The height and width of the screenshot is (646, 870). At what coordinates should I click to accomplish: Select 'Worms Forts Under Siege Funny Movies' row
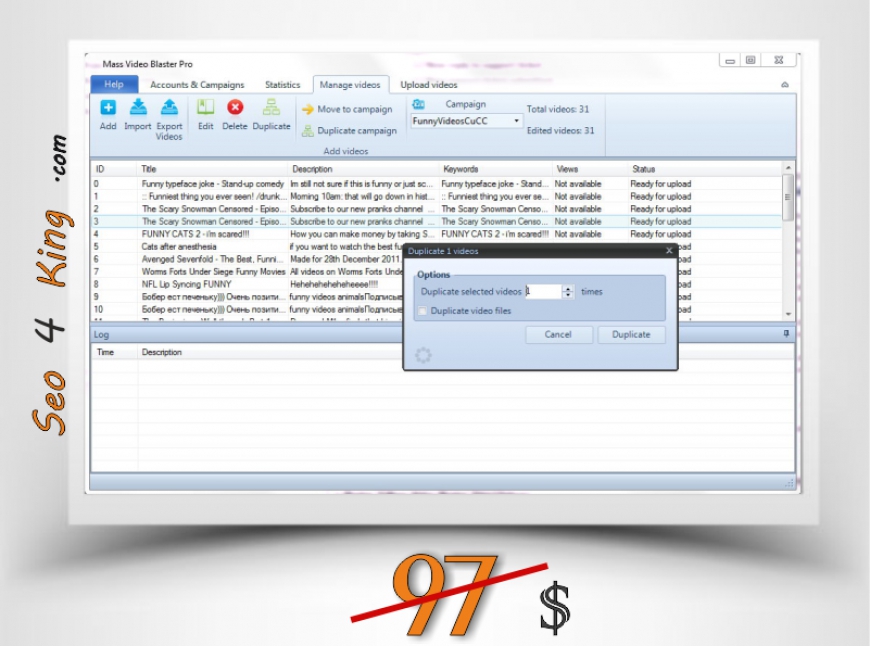pyautogui.click(x=247, y=272)
